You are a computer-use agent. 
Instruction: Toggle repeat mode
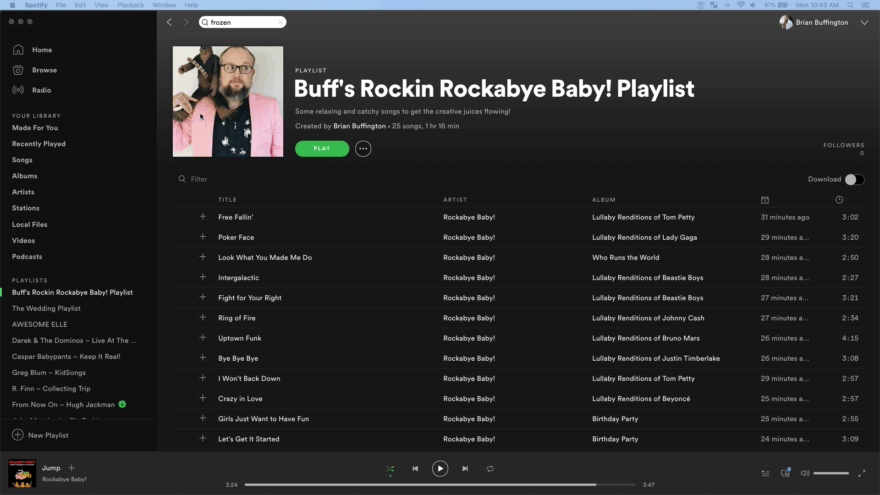click(490, 469)
